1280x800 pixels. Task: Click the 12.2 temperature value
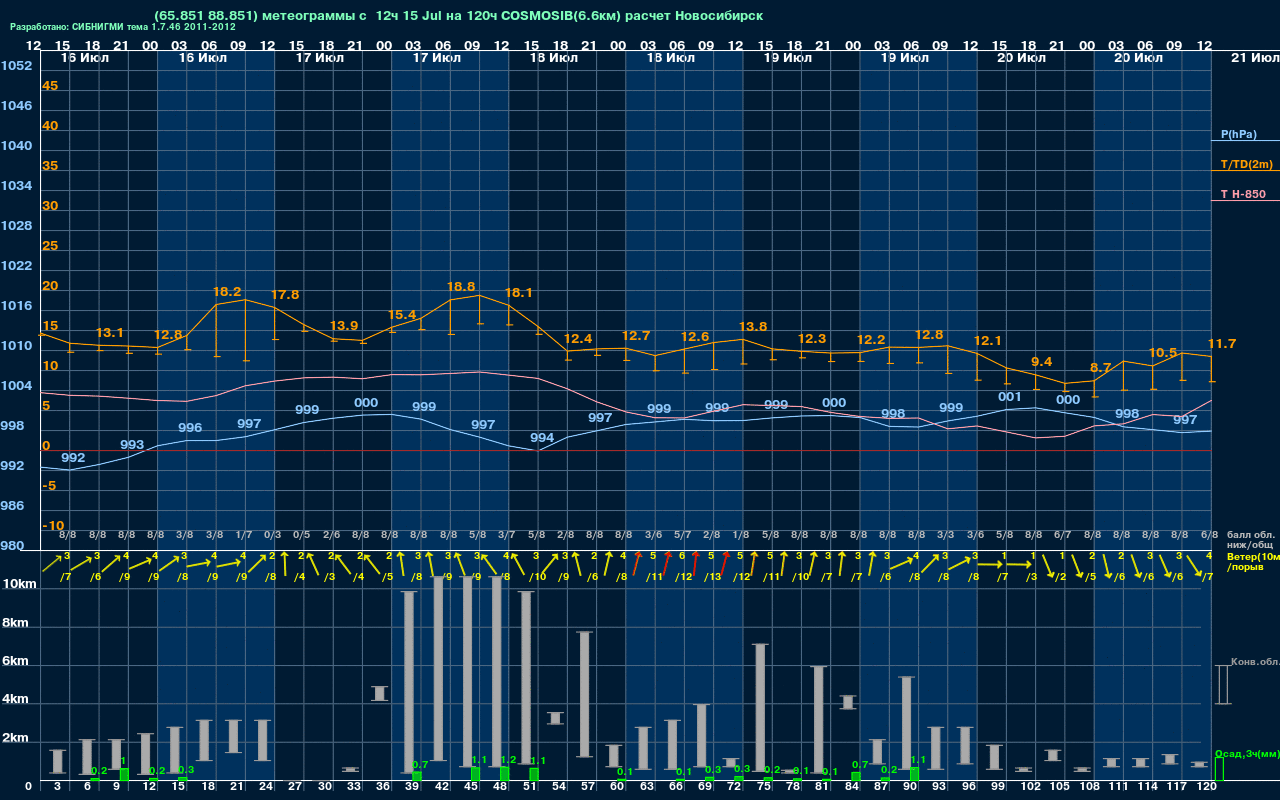pyautogui.click(x=871, y=340)
